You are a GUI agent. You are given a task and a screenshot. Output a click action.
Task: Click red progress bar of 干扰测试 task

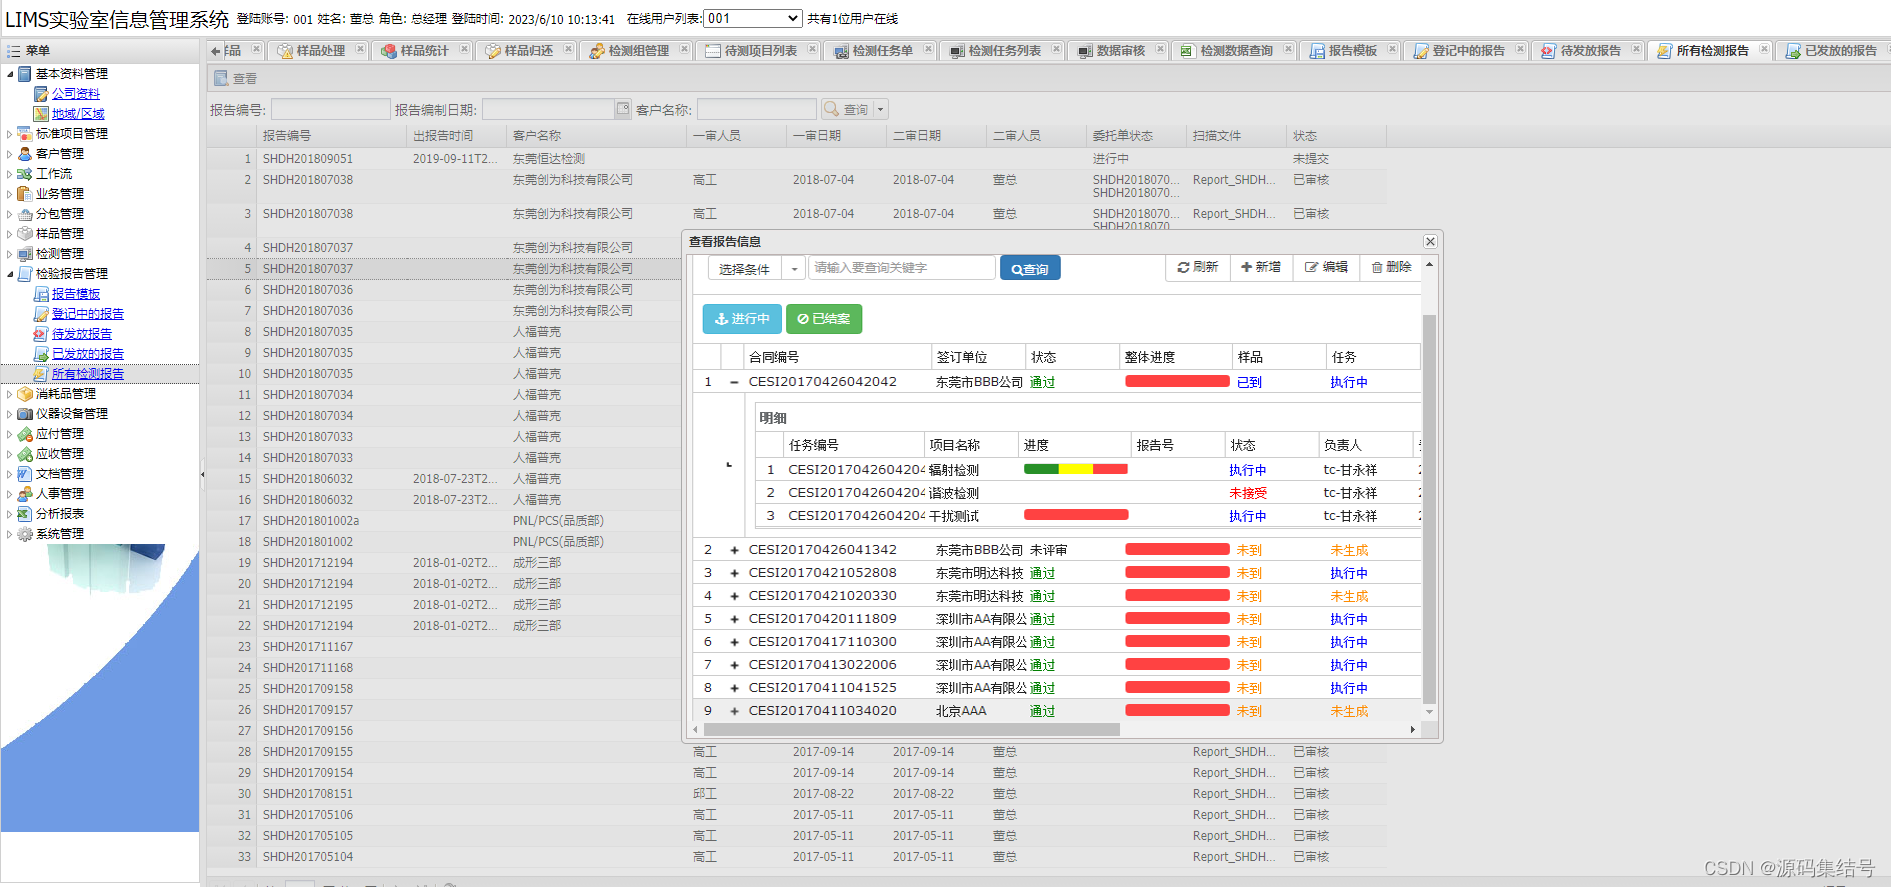tap(1076, 515)
